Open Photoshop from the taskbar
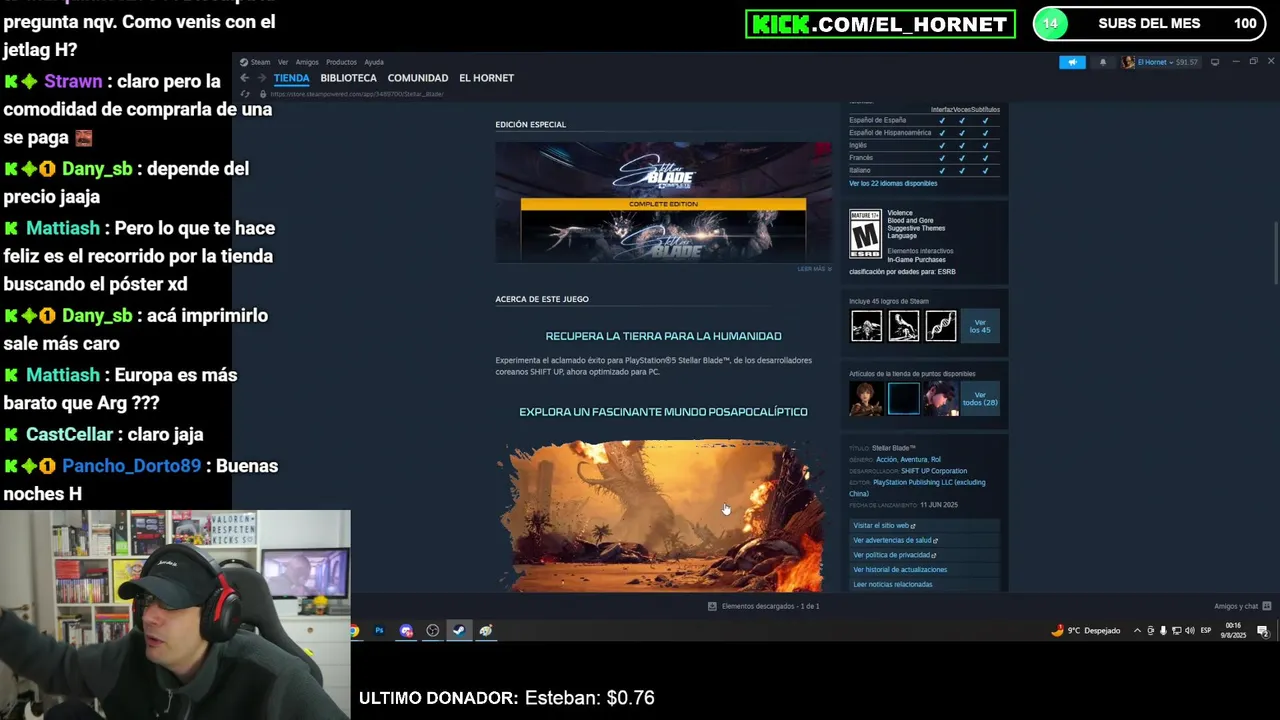This screenshot has height=720, width=1280. pyautogui.click(x=379, y=631)
